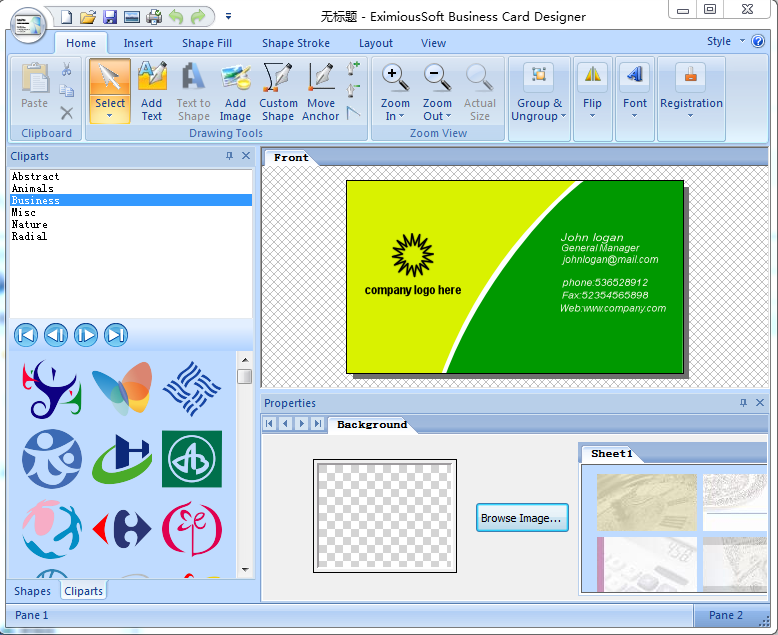Click the clipart gallery vertical scrollbar thumb
The height and width of the screenshot is (635, 778).
tap(245, 376)
